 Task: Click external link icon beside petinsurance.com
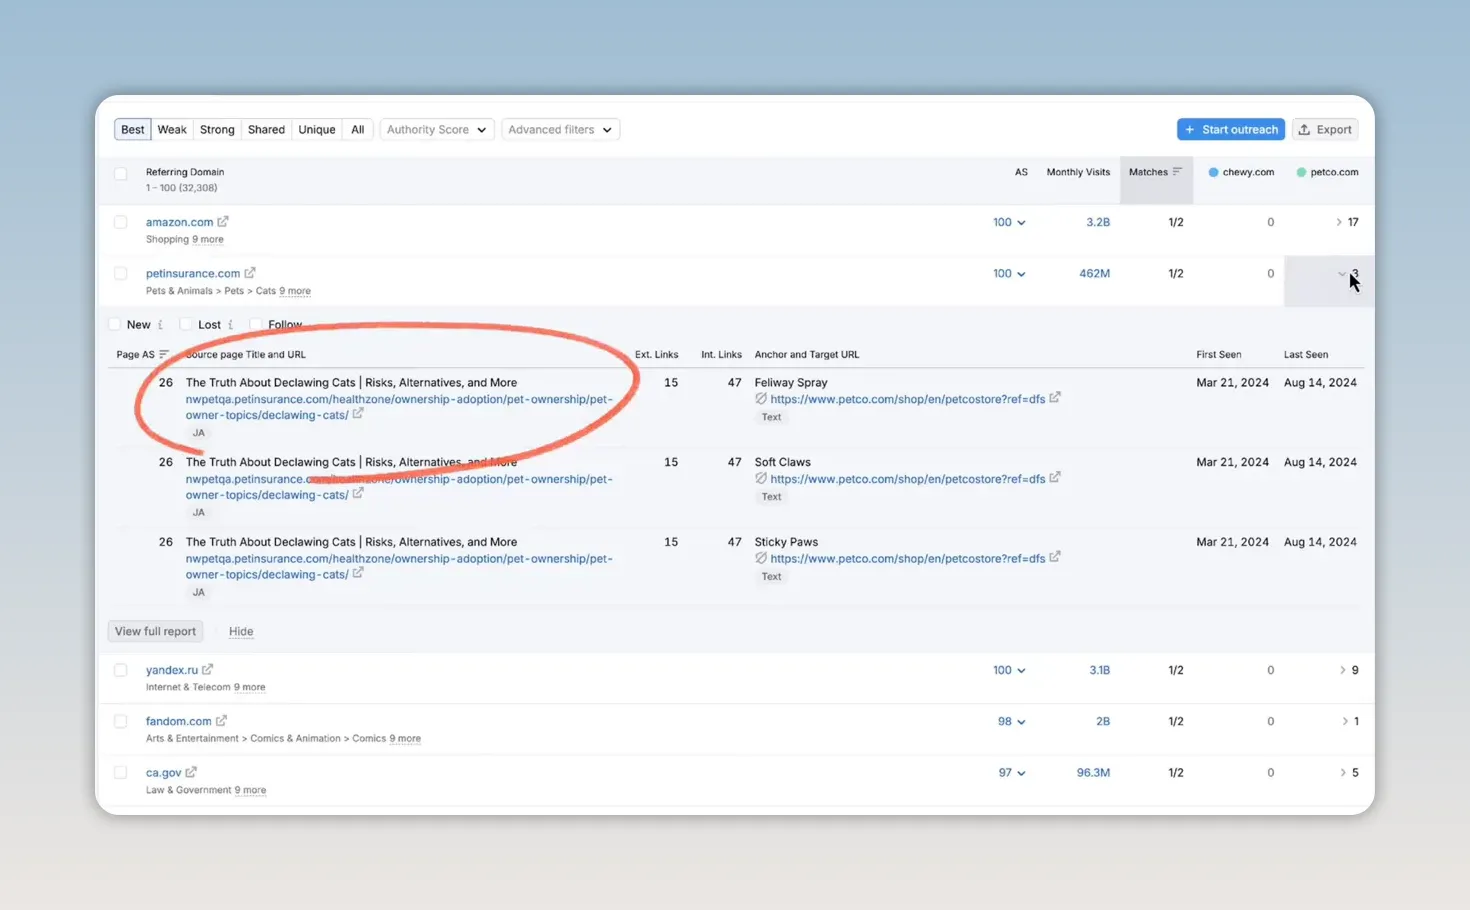coord(250,272)
